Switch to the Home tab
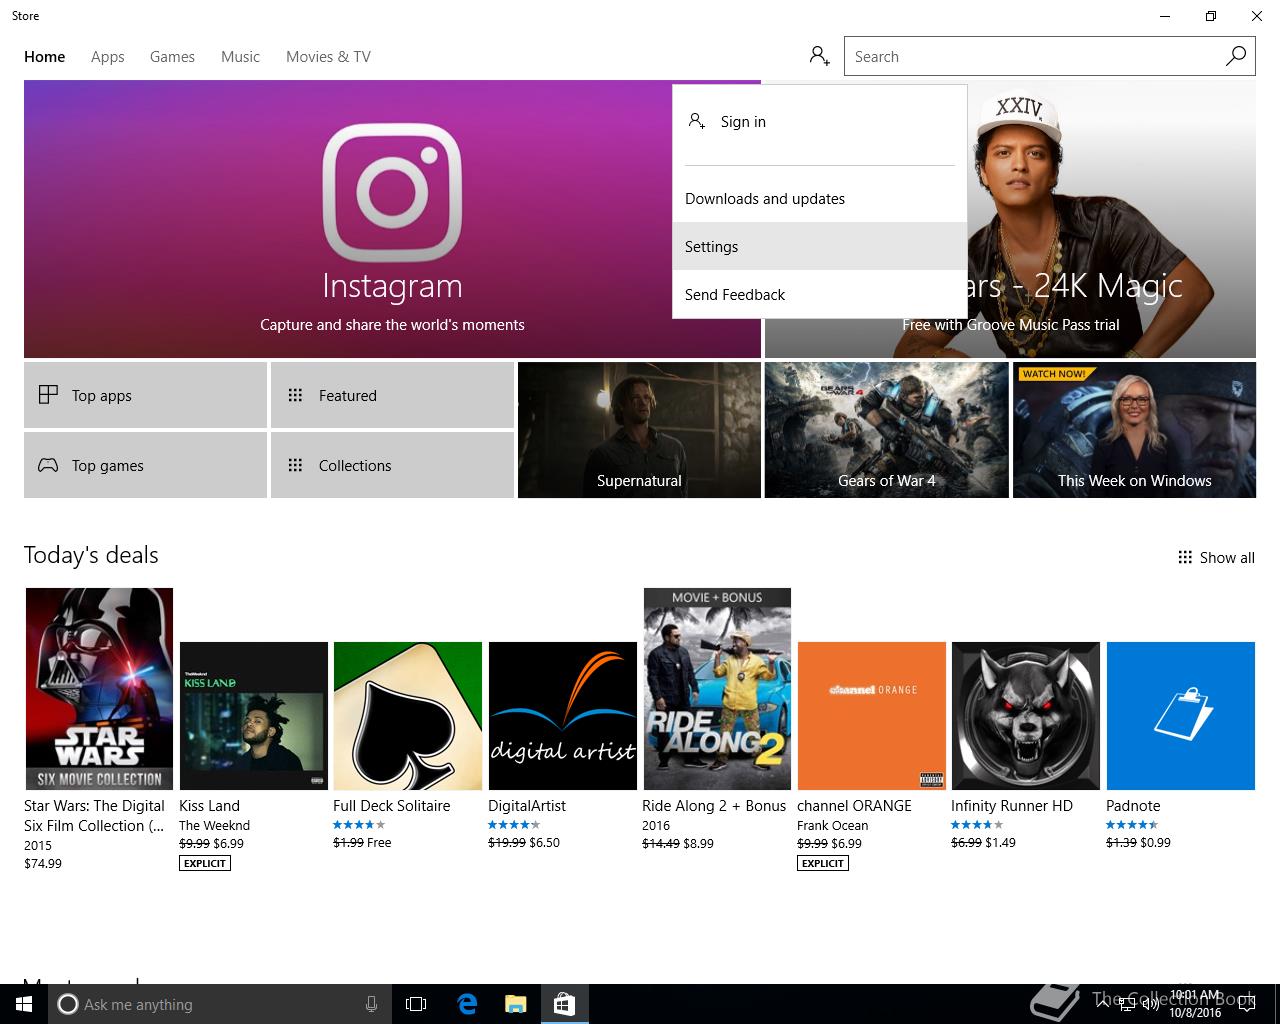Viewport: 1280px width, 1024px height. pyautogui.click(x=45, y=57)
